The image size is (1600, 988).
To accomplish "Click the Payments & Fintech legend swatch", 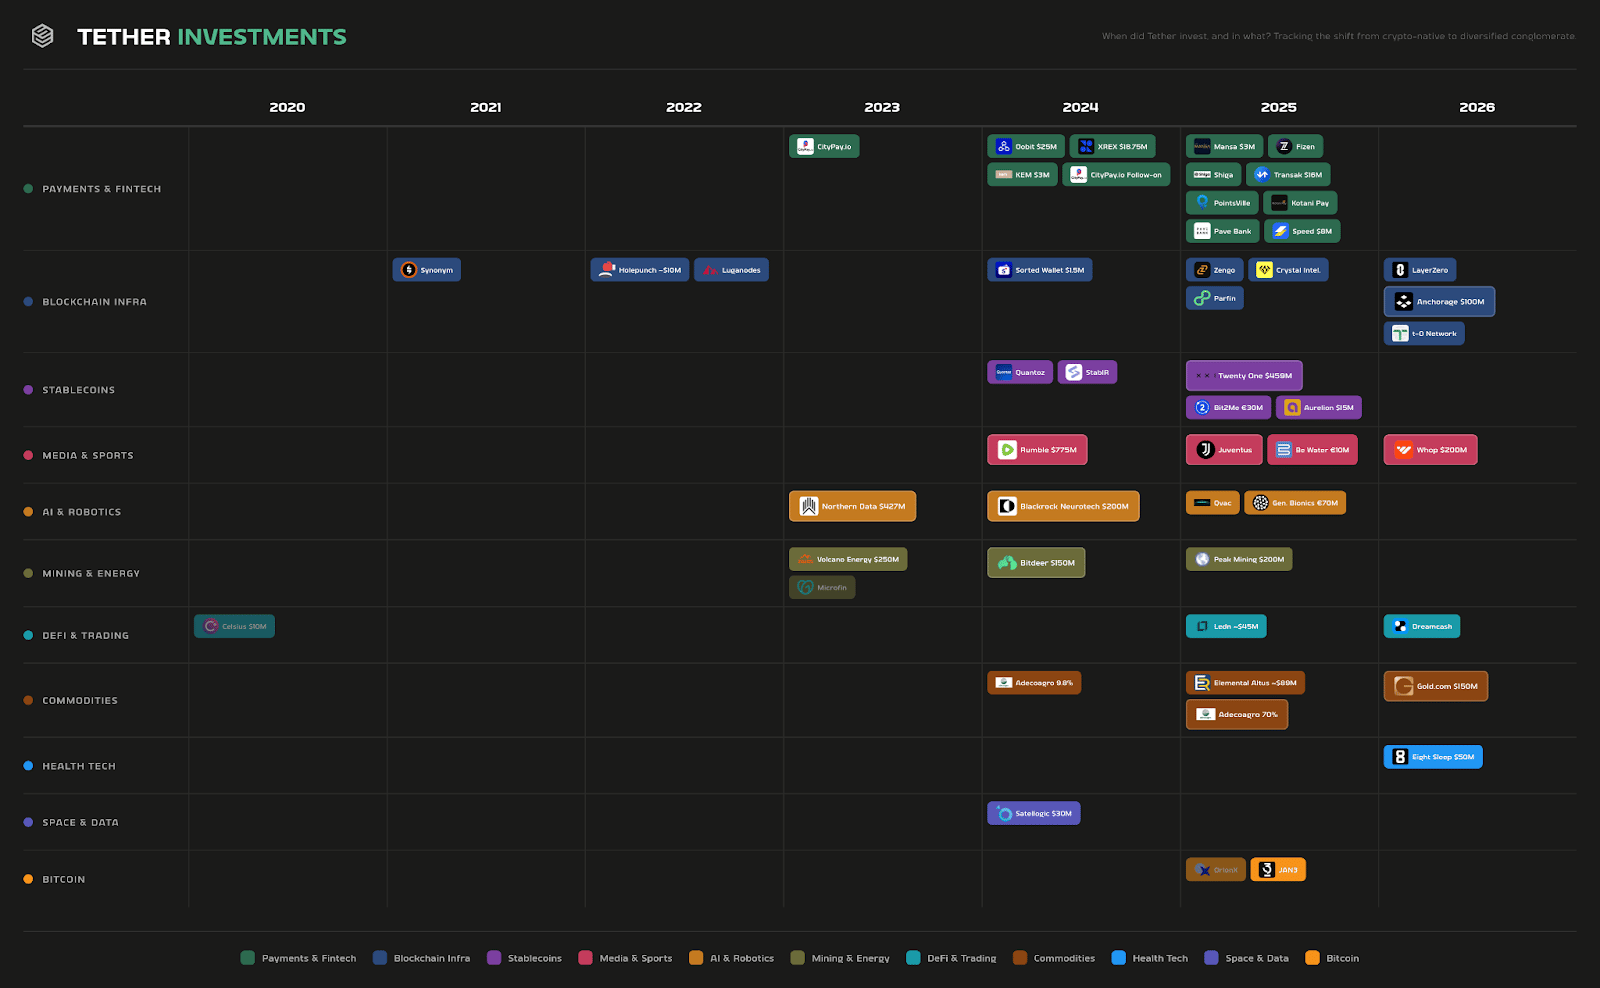I will click(248, 958).
